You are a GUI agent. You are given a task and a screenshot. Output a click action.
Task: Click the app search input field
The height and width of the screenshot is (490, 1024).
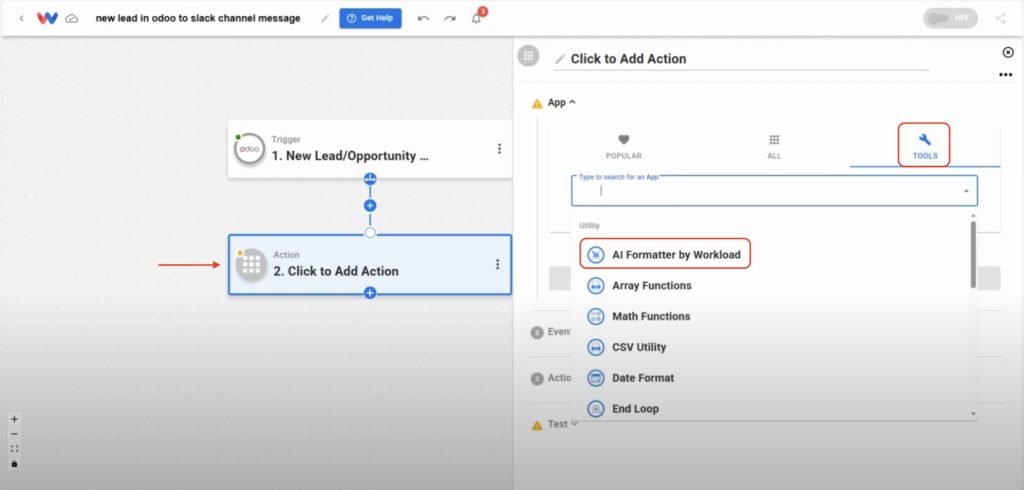tap(774, 191)
